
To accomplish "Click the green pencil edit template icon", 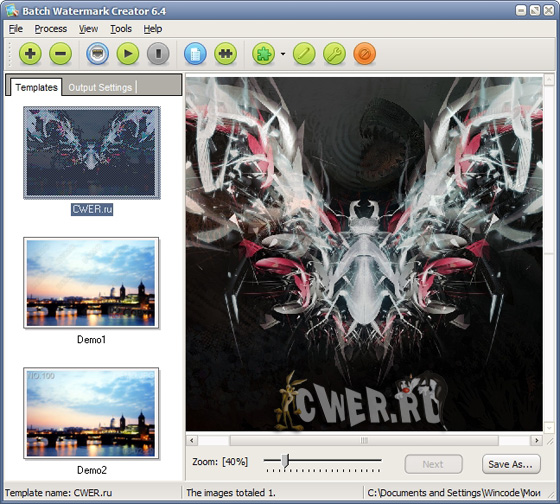I will tap(304, 54).
